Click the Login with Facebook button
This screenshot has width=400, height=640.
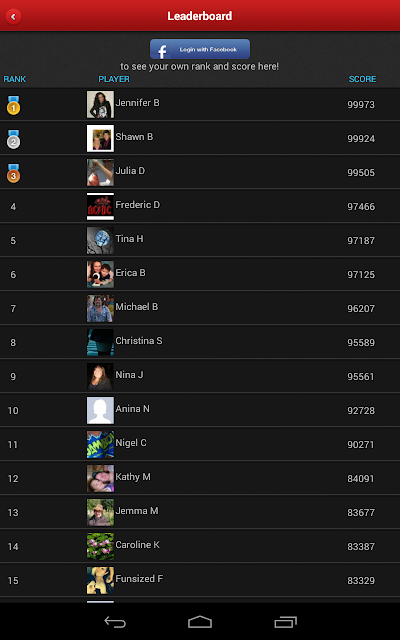(200, 49)
